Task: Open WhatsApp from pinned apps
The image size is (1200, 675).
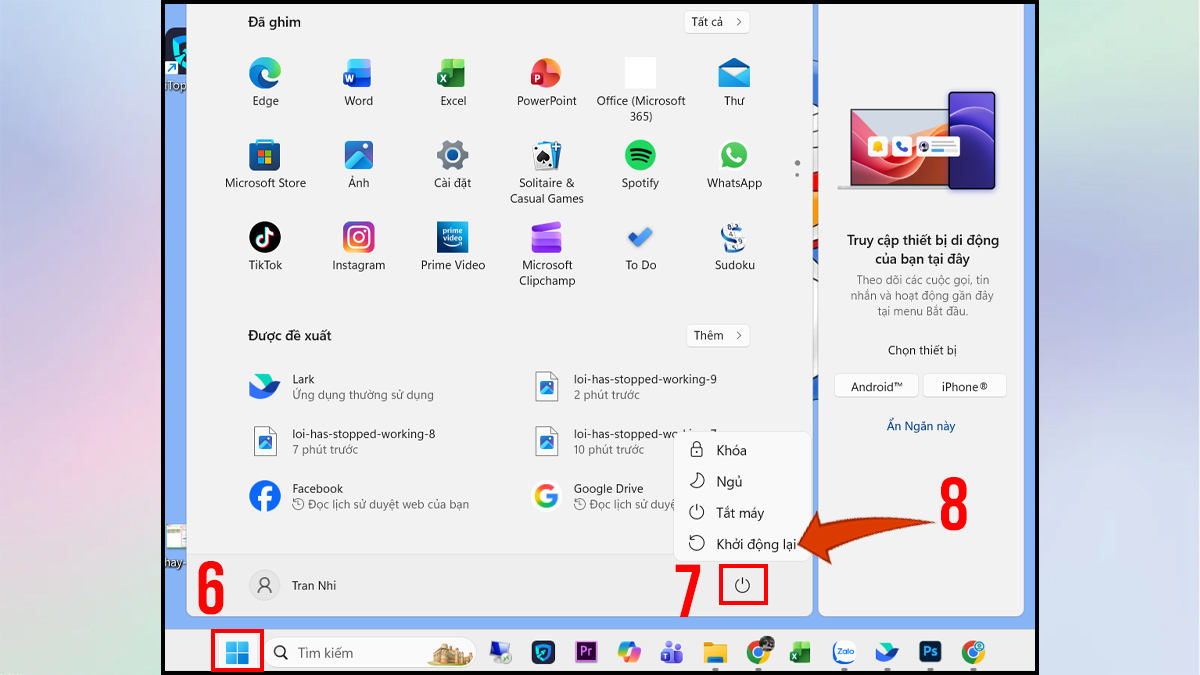Action: pos(734,156)
